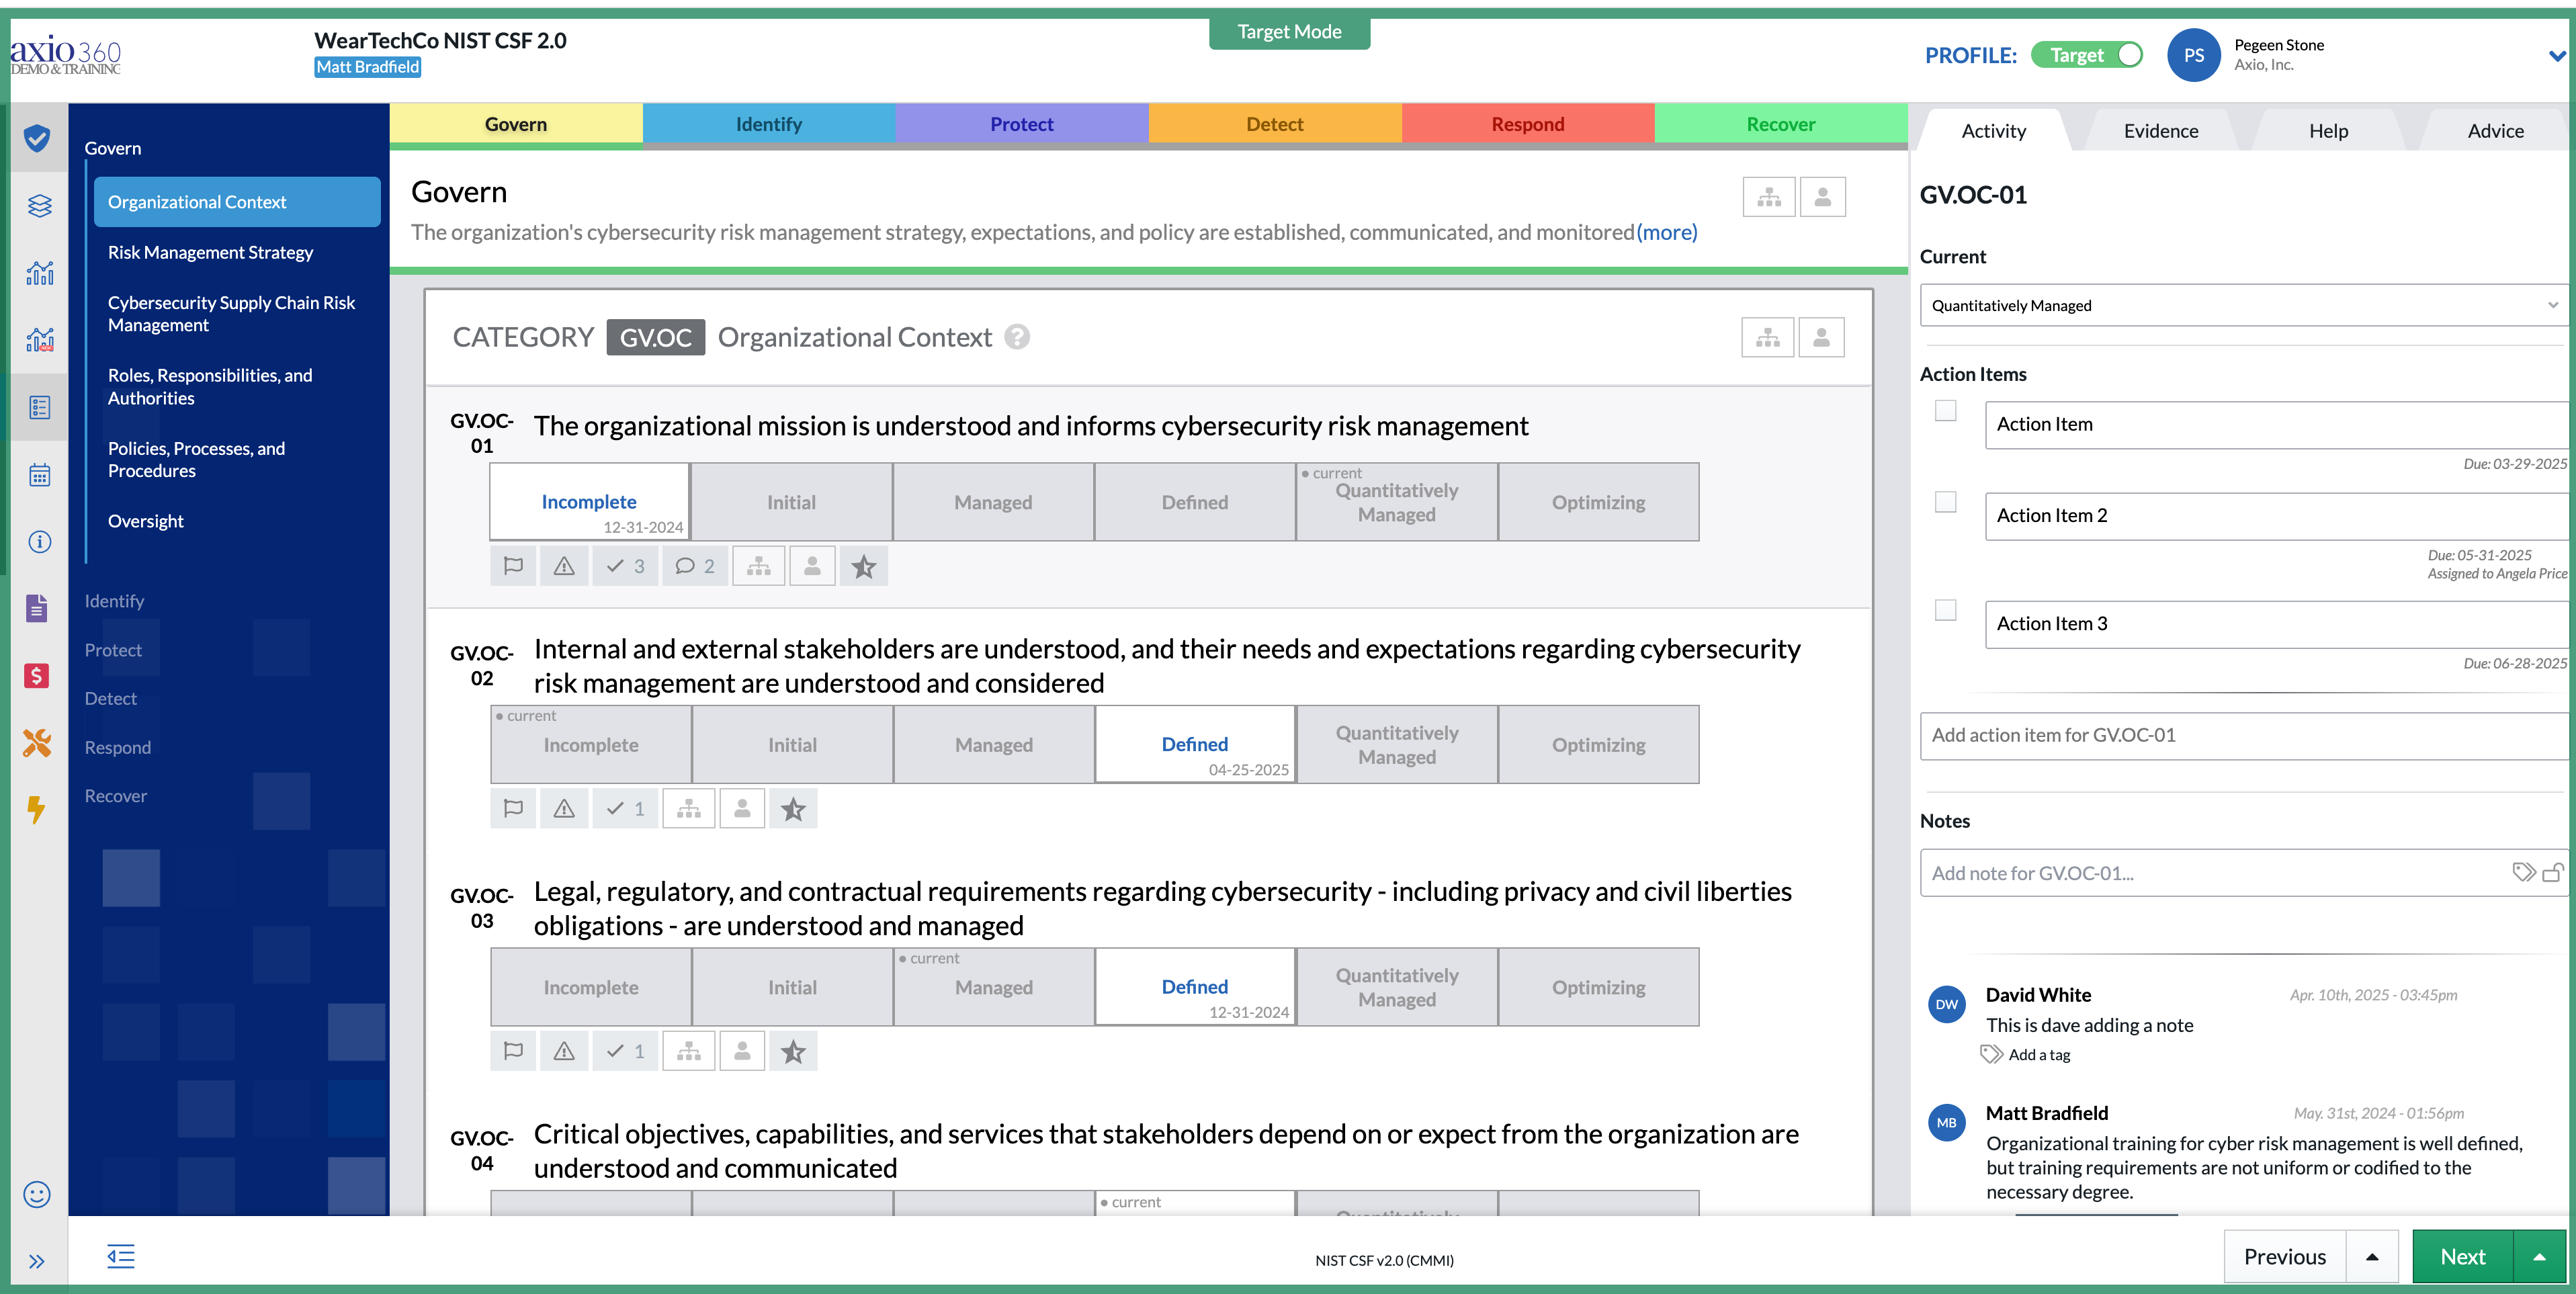Star the GV.OC-01 subcategory

pos(864,566)
